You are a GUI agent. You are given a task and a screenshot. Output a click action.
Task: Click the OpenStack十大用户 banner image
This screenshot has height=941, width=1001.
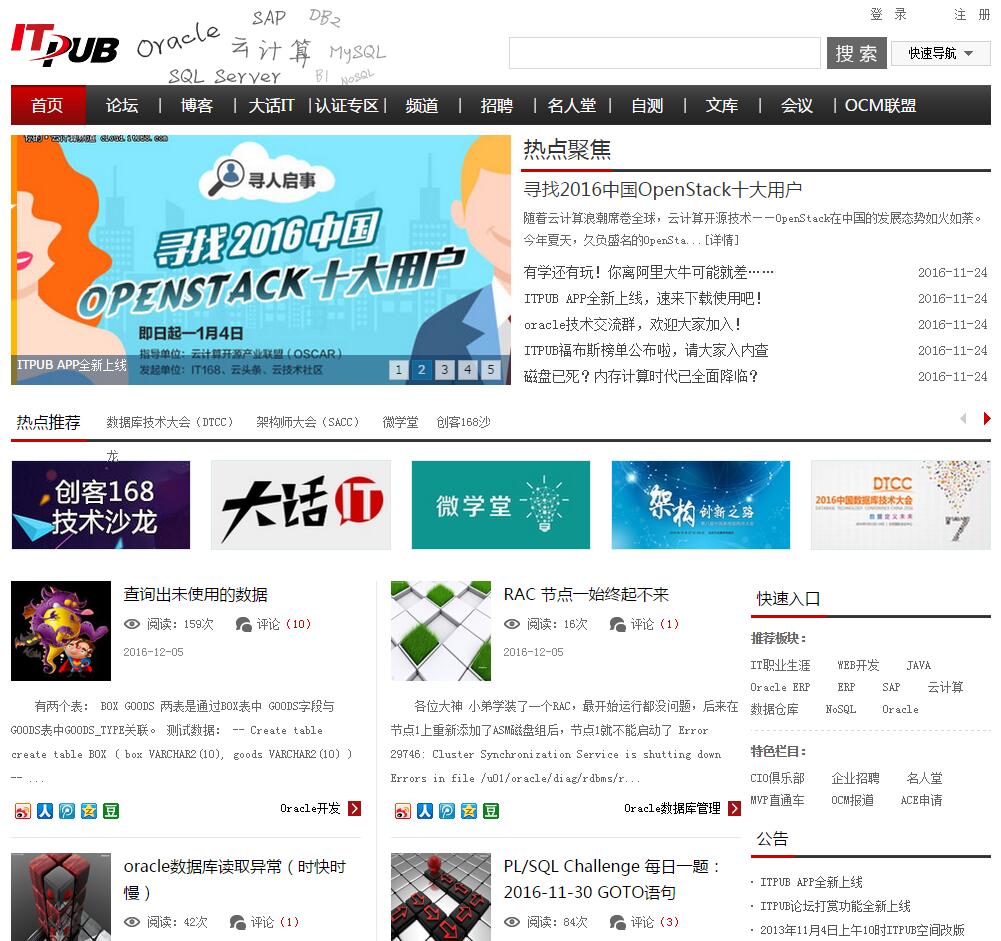pos(260,259)
